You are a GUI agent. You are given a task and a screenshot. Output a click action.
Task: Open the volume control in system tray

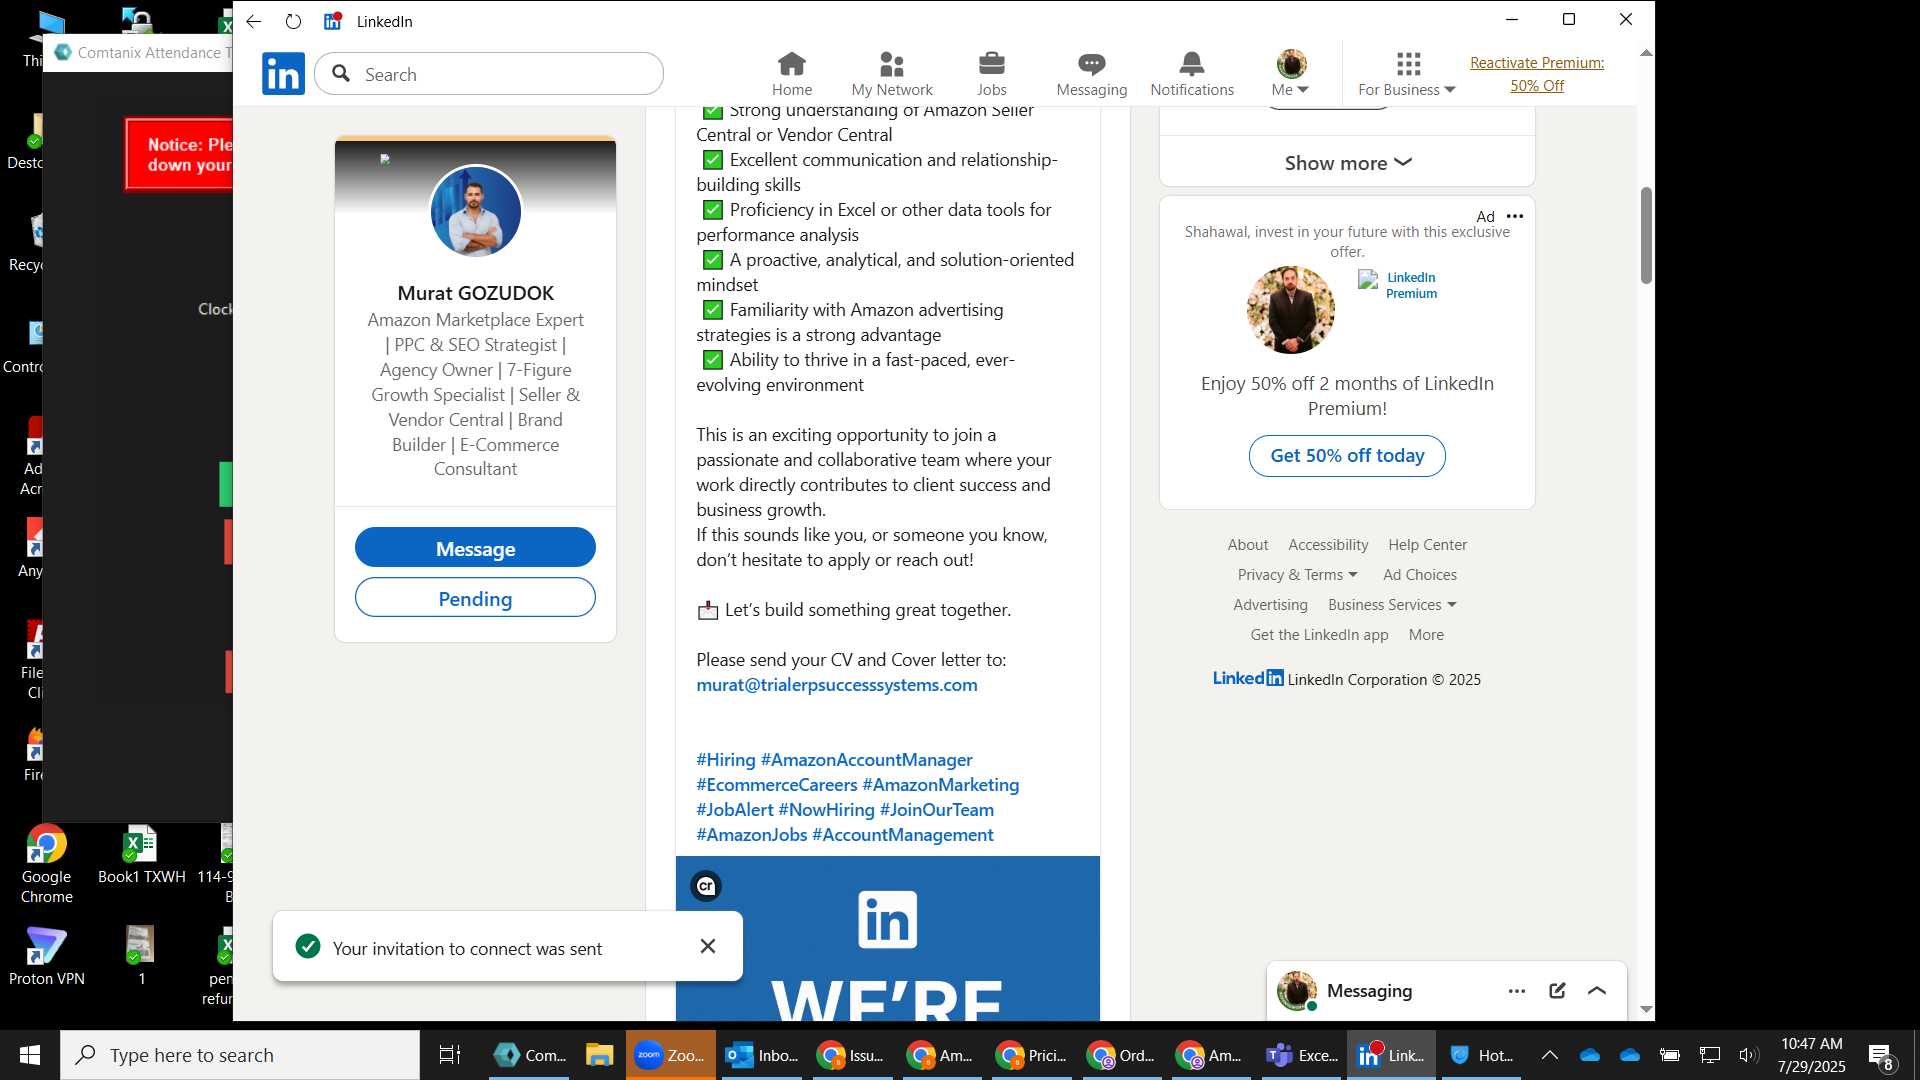click(x=1748, y=1055)
